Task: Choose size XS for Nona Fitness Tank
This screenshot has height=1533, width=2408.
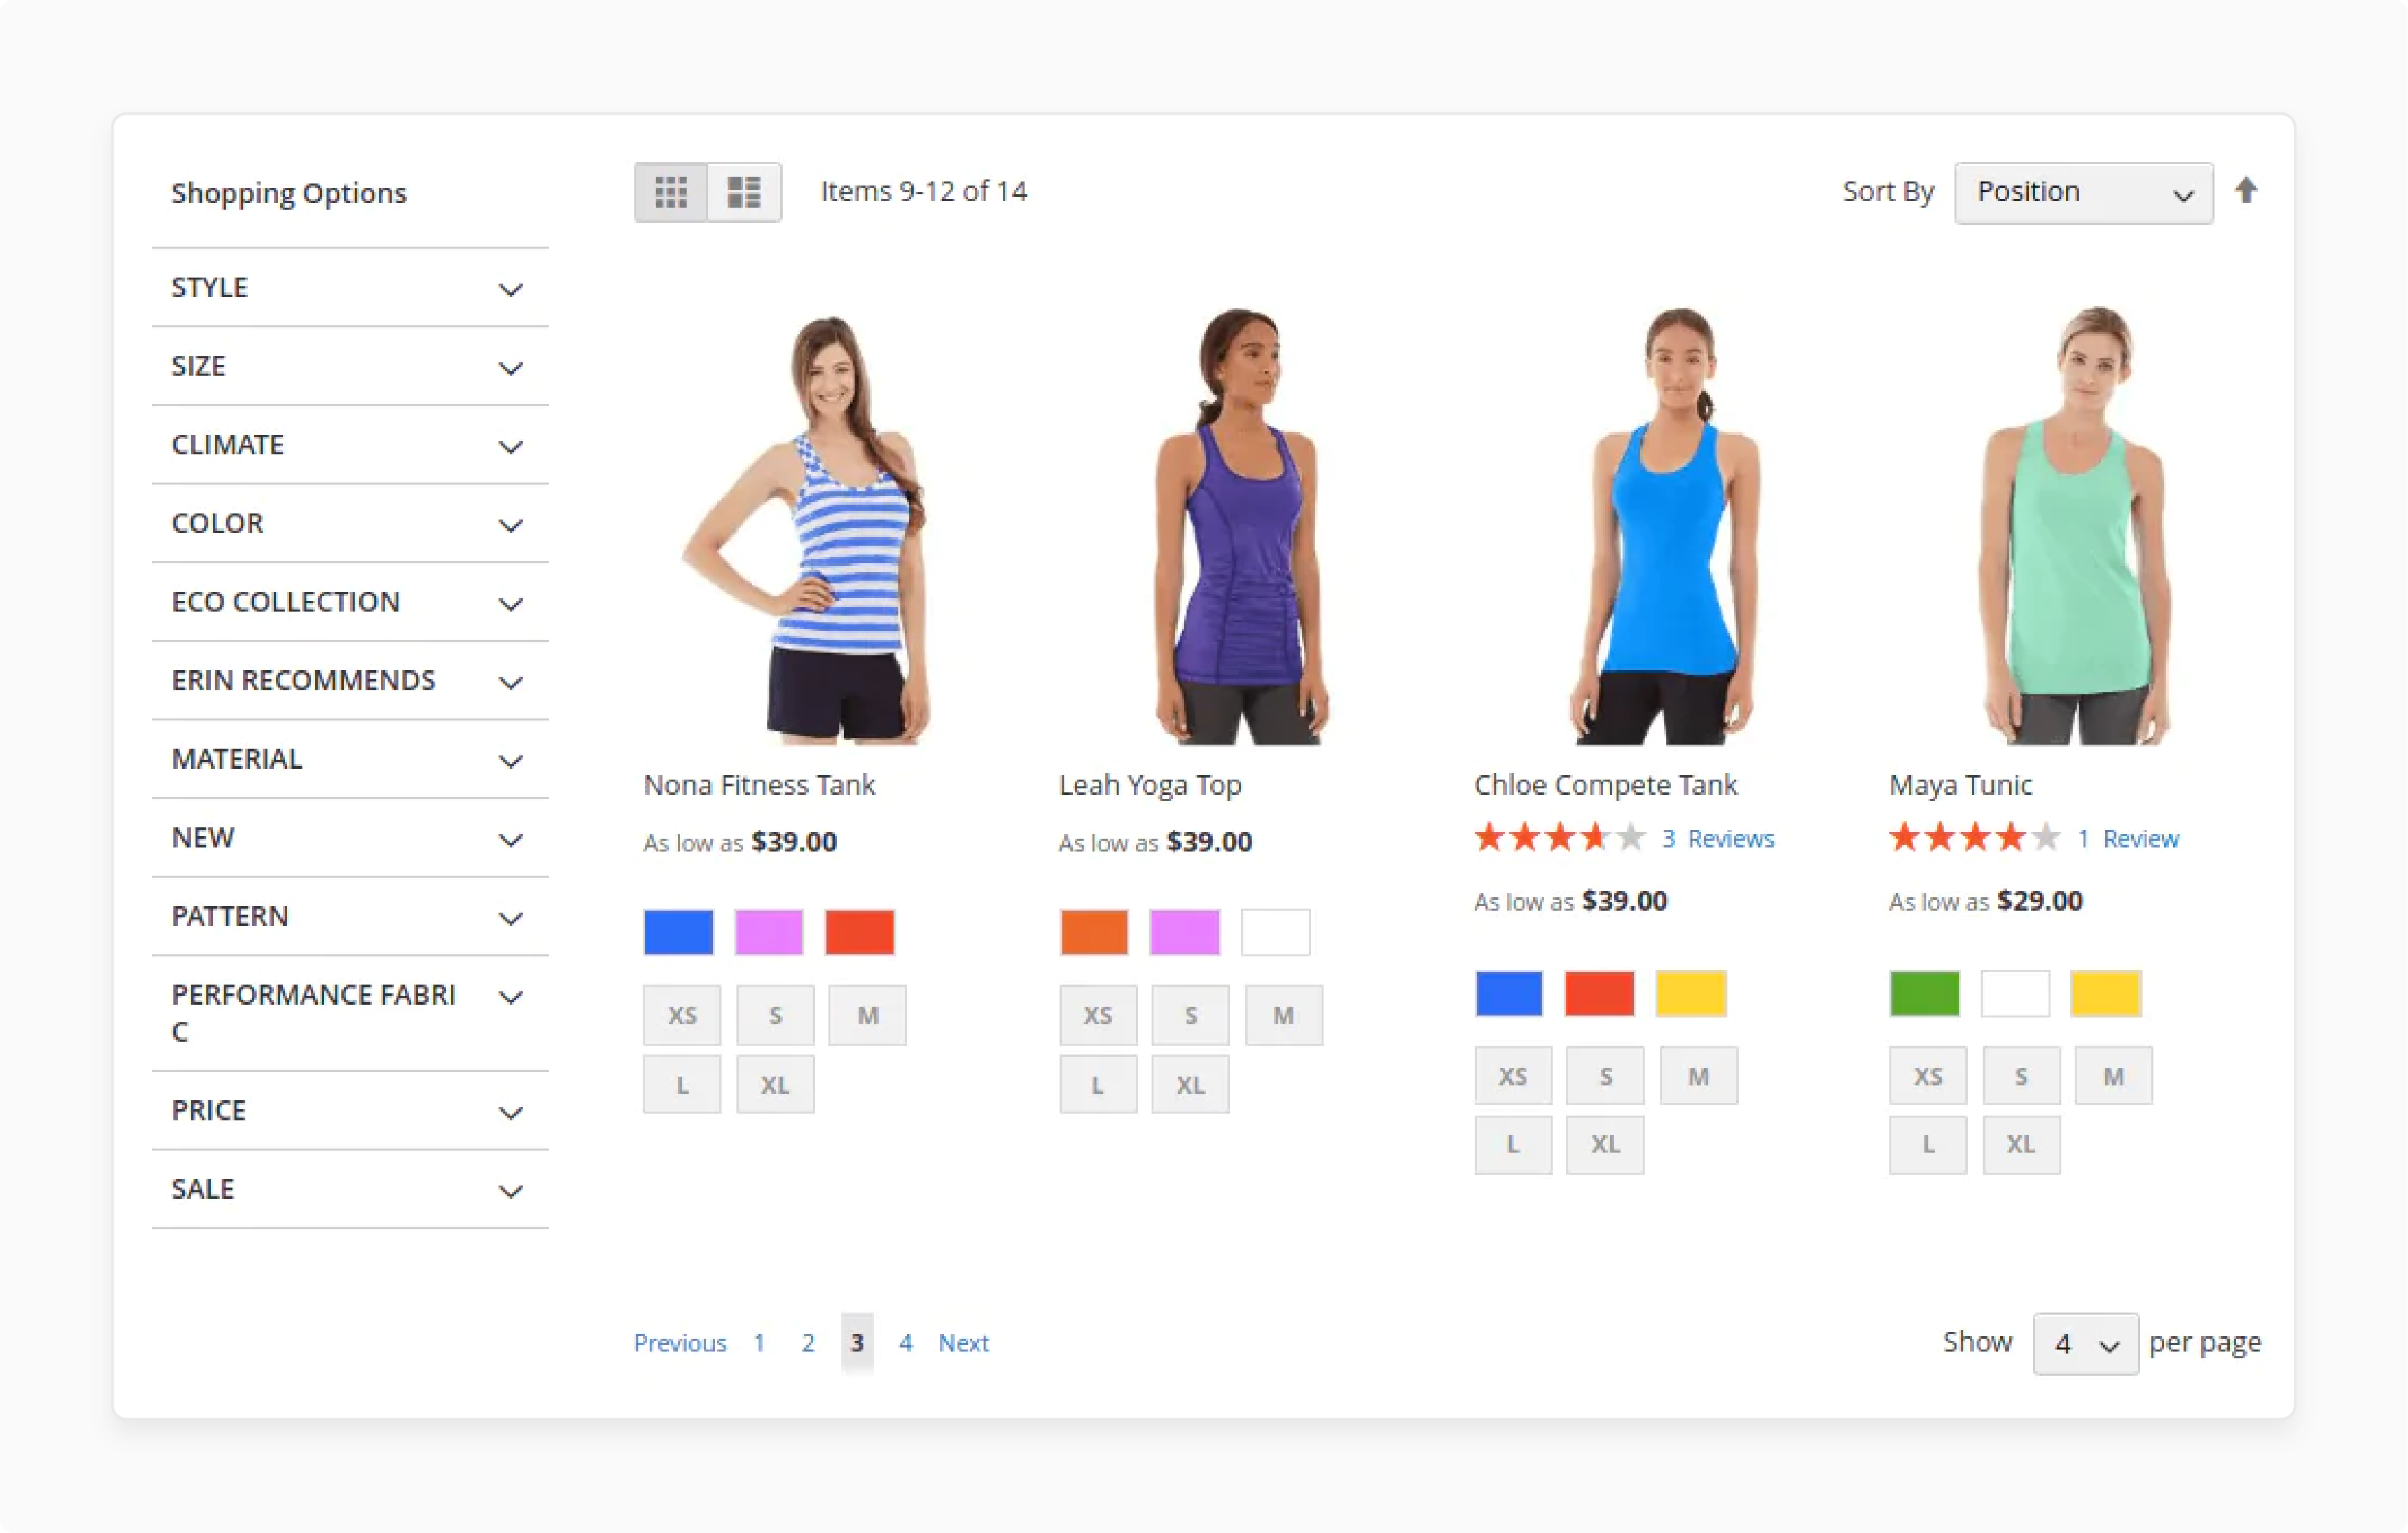Action: point(682,1015)
